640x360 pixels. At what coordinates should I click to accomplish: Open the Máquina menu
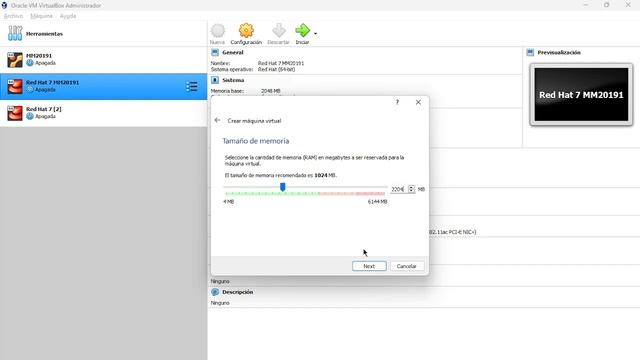click(41, 16)
